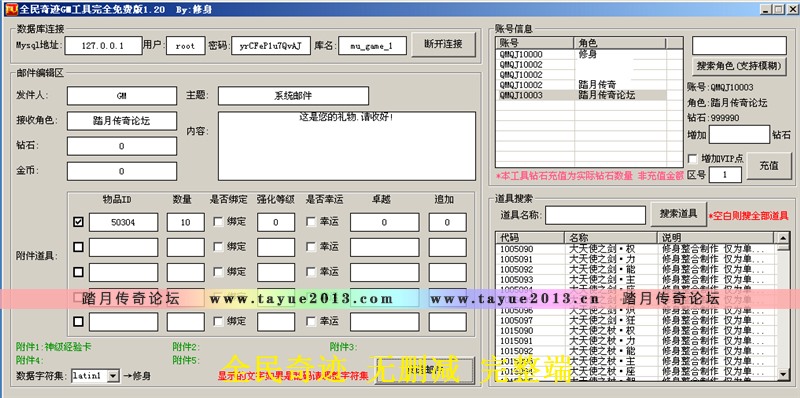
Task: Click the 金币 amount field
Action: pyautogui.click(x=122, y=171)
